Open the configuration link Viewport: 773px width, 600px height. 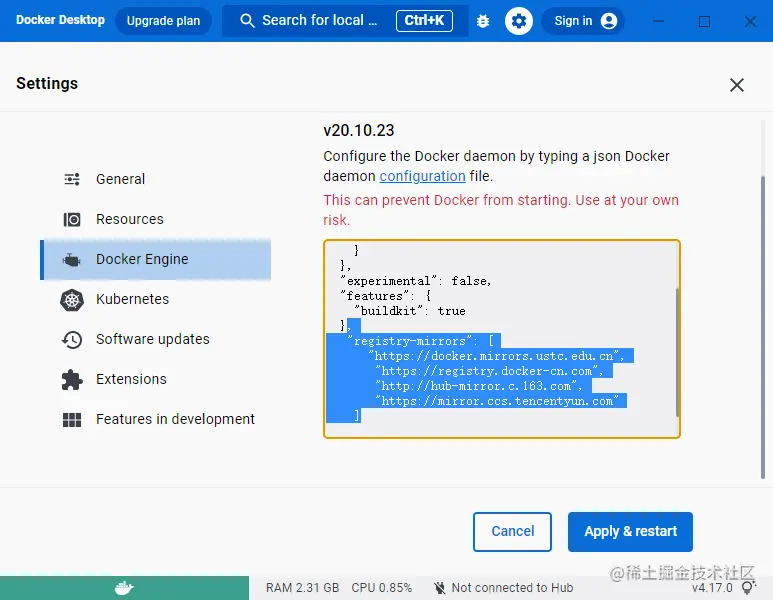pos(422,176)
